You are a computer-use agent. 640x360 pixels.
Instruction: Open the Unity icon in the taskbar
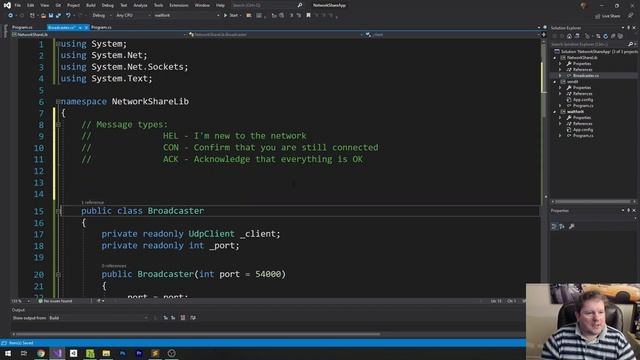[x=73, y=353]
